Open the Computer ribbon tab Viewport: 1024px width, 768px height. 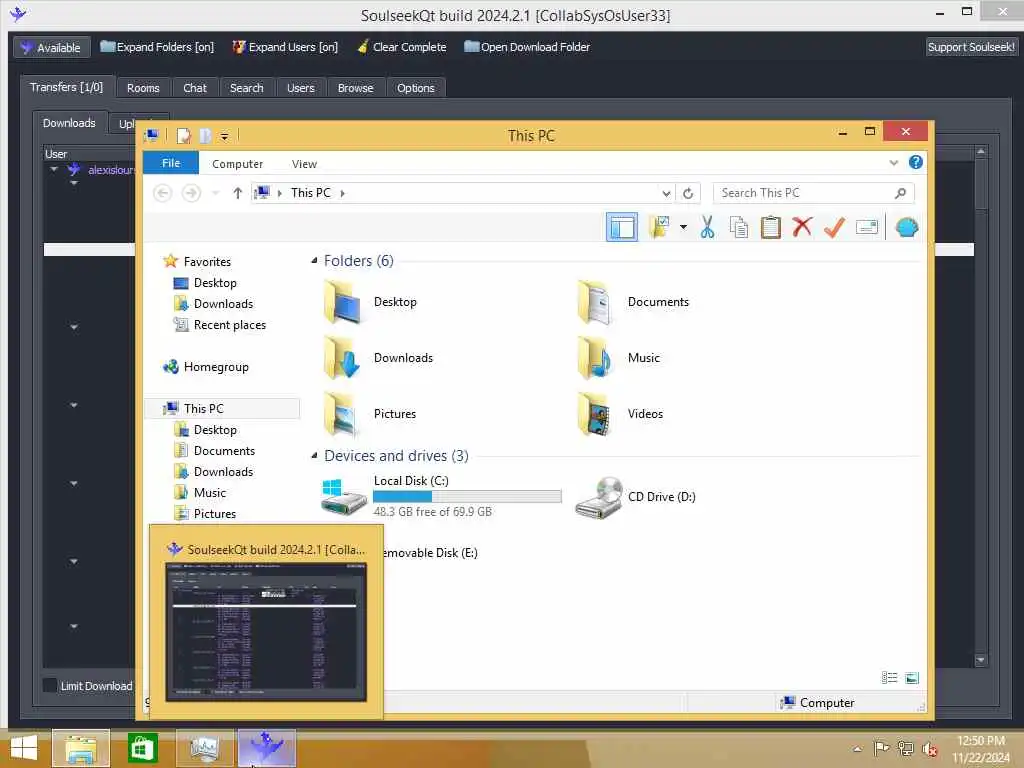tap(237, 164)
